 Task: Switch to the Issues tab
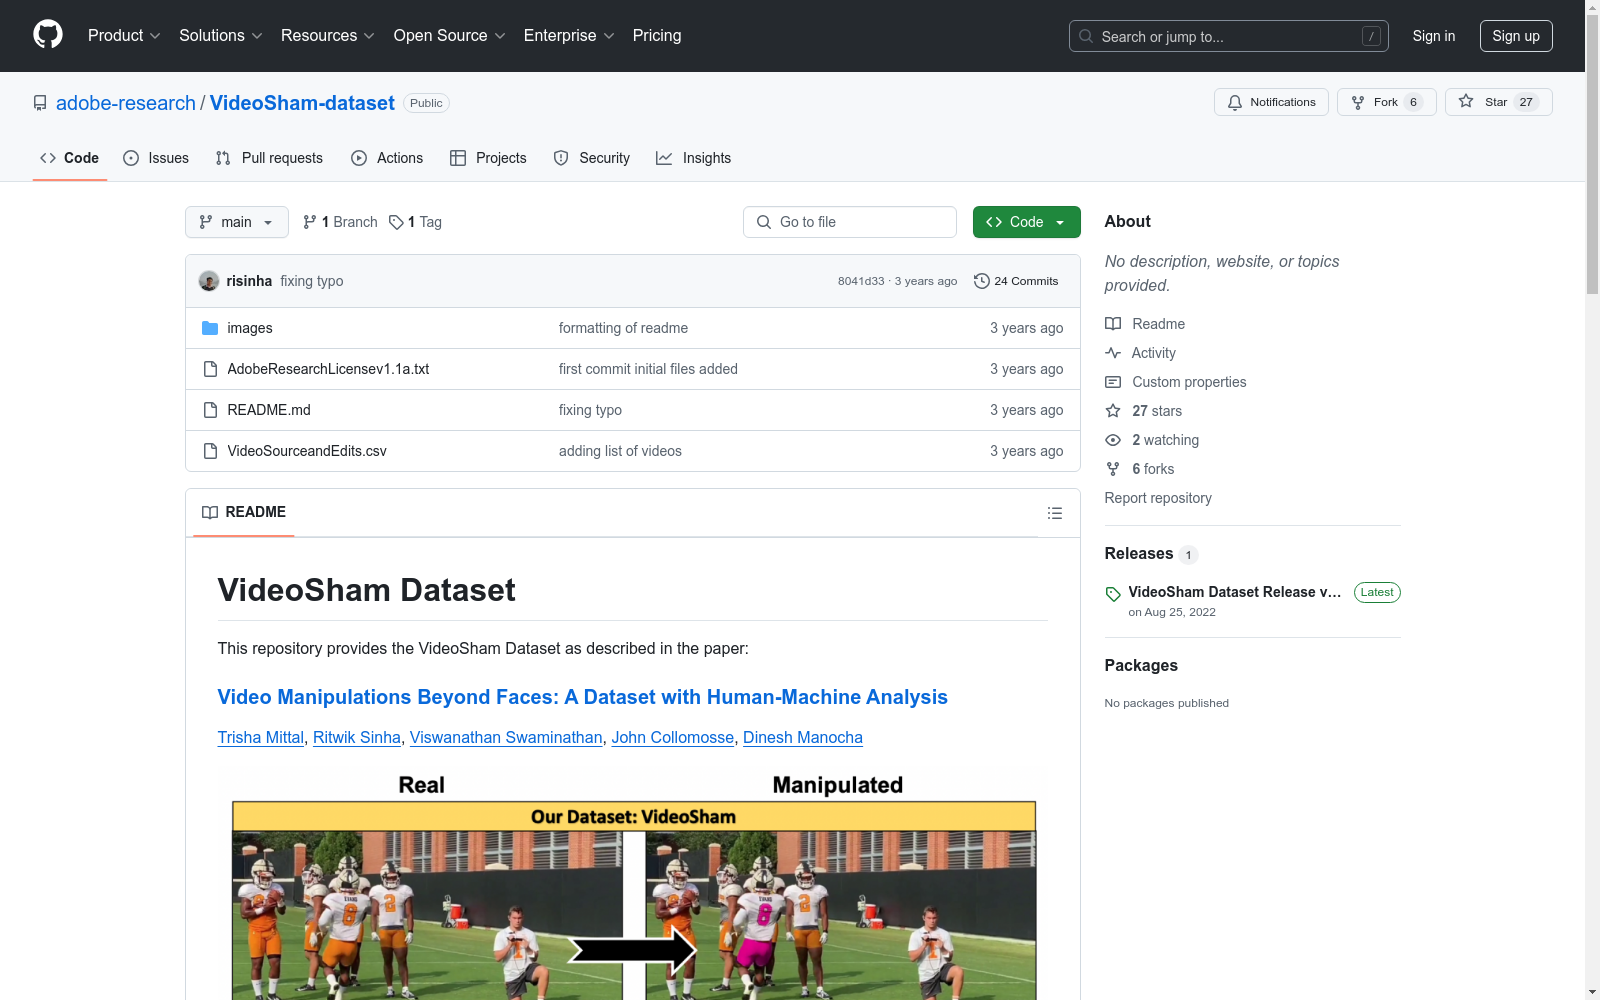tap(156, 158)
